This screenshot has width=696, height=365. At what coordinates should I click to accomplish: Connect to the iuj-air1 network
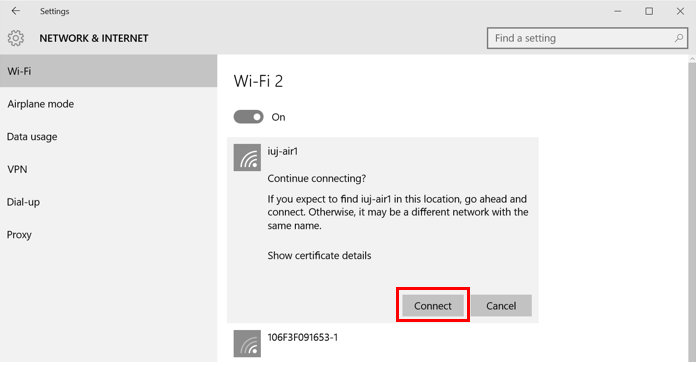tap(433, 305)
